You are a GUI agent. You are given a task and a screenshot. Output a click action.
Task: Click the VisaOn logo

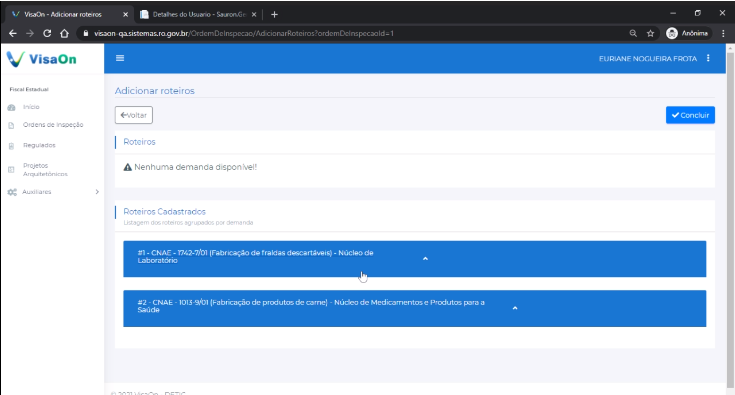click(41, 59)
